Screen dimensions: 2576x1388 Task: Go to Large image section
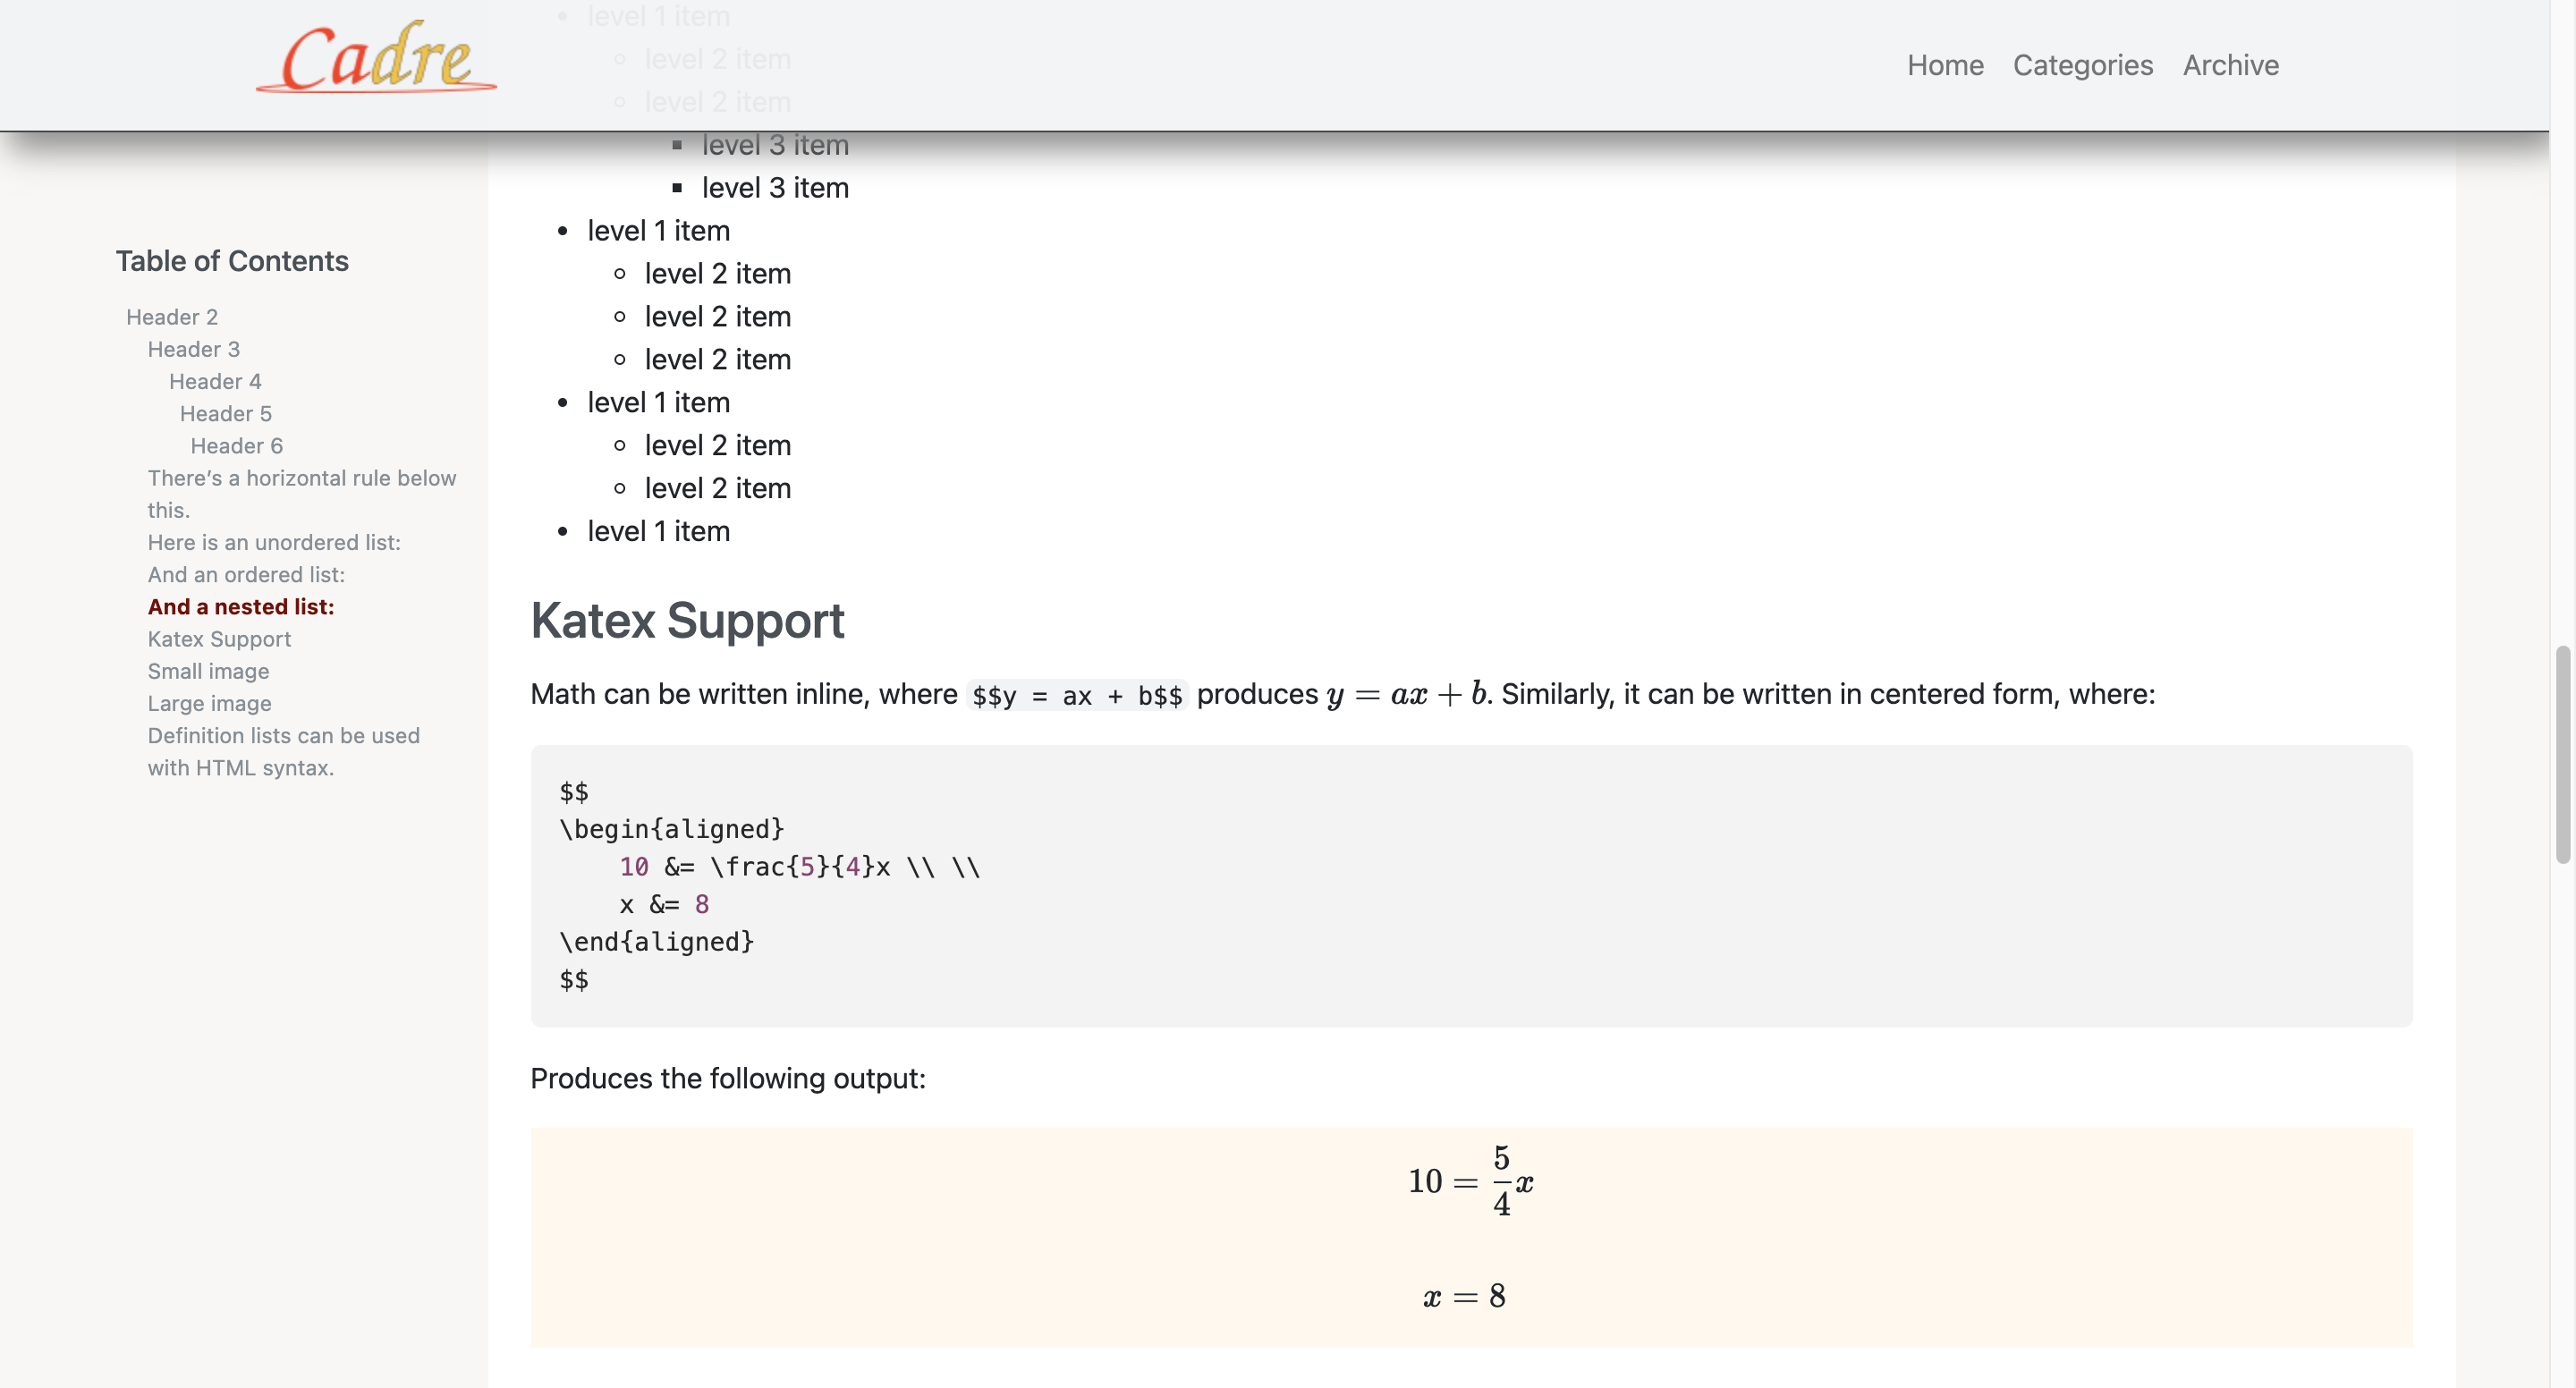[209, 703]
